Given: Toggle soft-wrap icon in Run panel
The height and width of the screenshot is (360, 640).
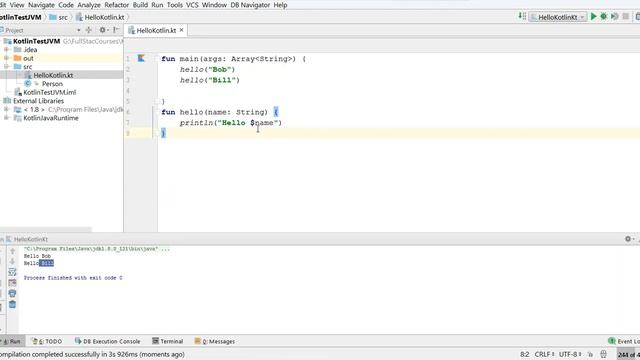Looking at the screenshot, I should click(12, 272).
